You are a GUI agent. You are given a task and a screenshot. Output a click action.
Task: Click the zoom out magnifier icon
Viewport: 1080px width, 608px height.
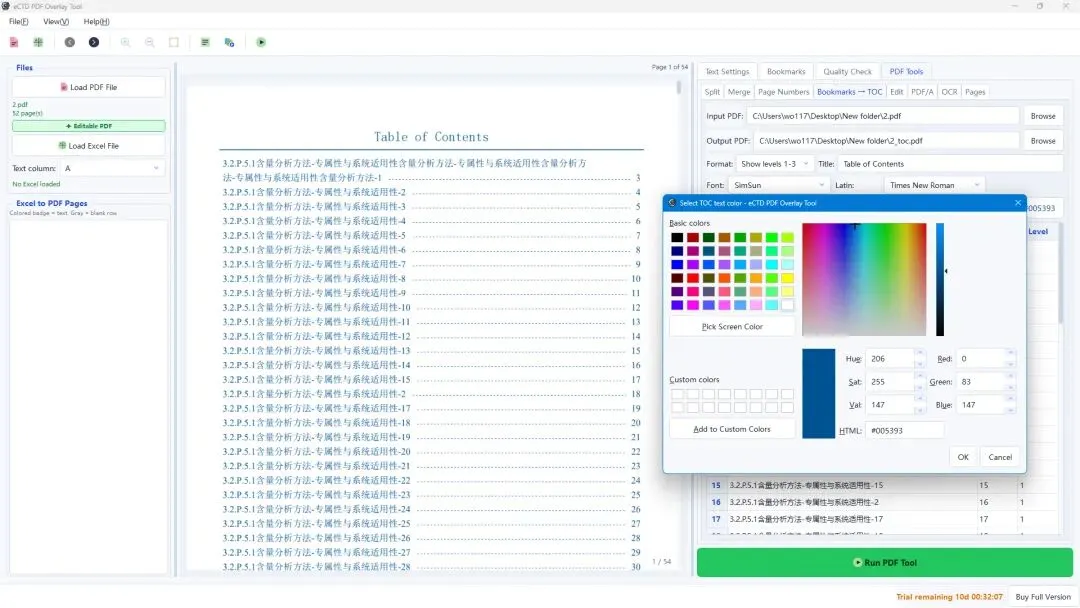(x=149, y=43)
